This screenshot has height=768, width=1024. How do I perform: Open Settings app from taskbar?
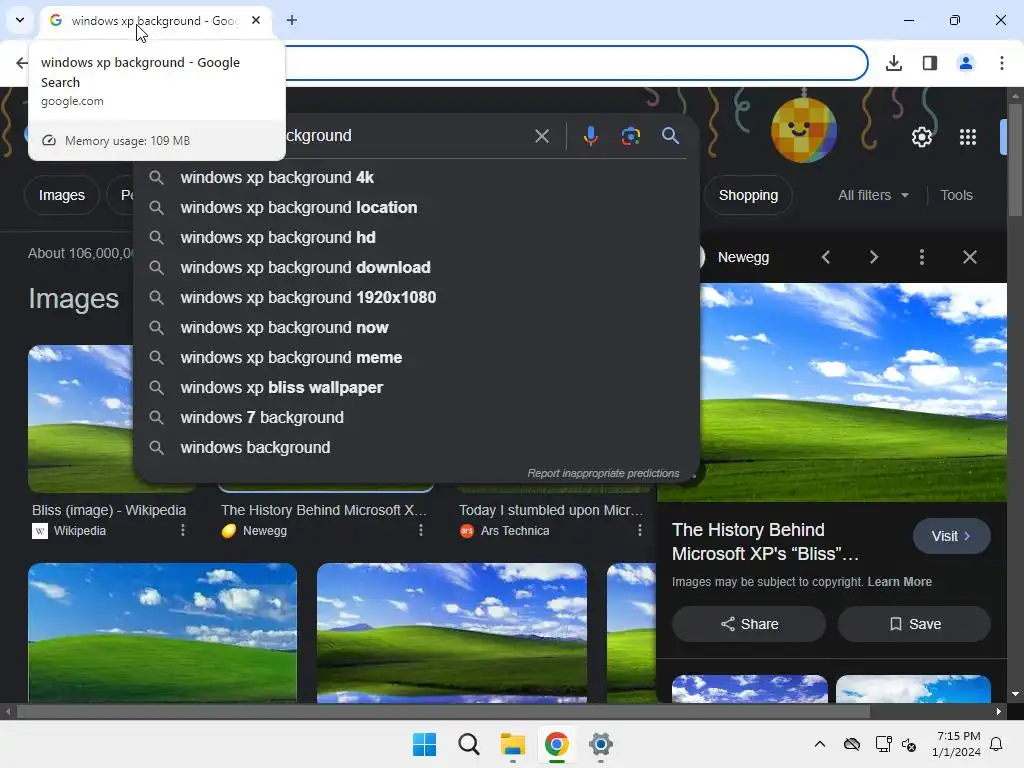coord(600,744)
